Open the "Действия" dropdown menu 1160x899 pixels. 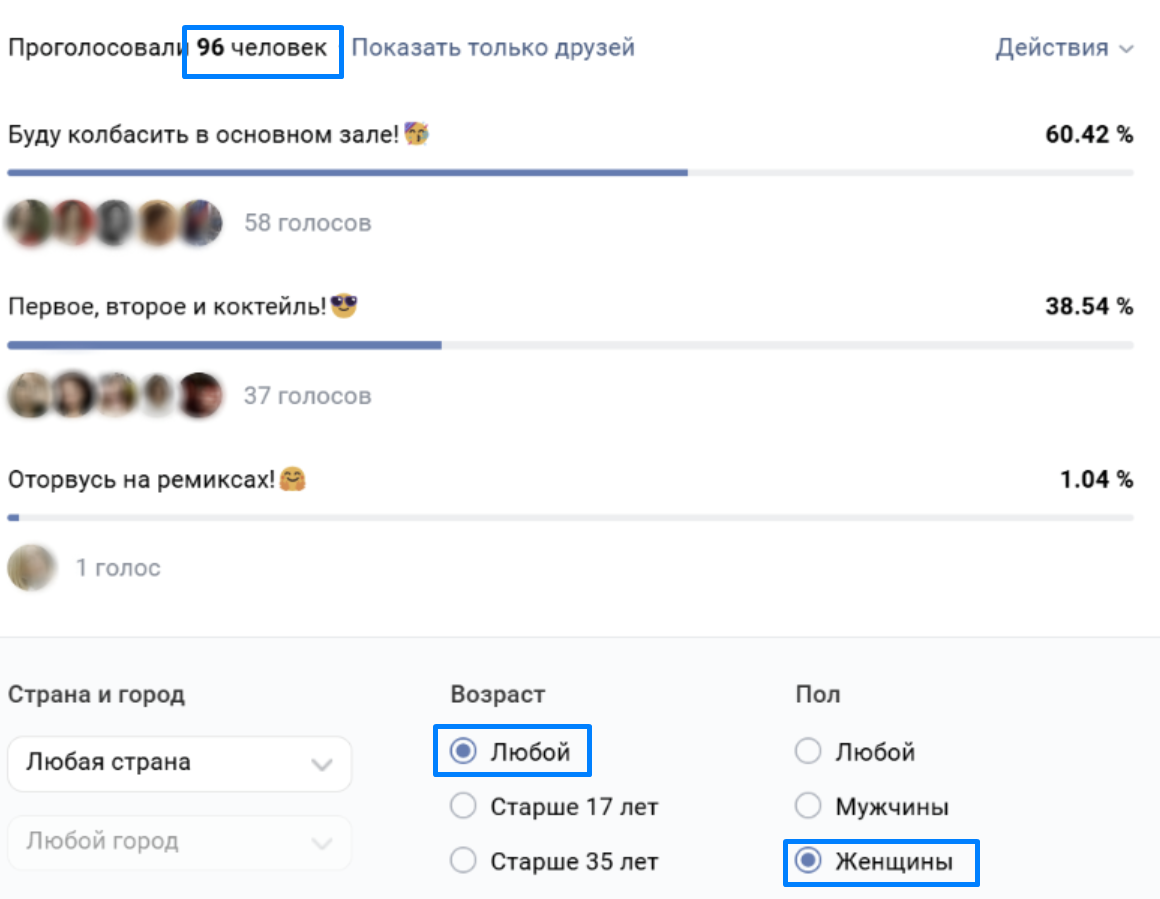click(x=1064, y=47)
